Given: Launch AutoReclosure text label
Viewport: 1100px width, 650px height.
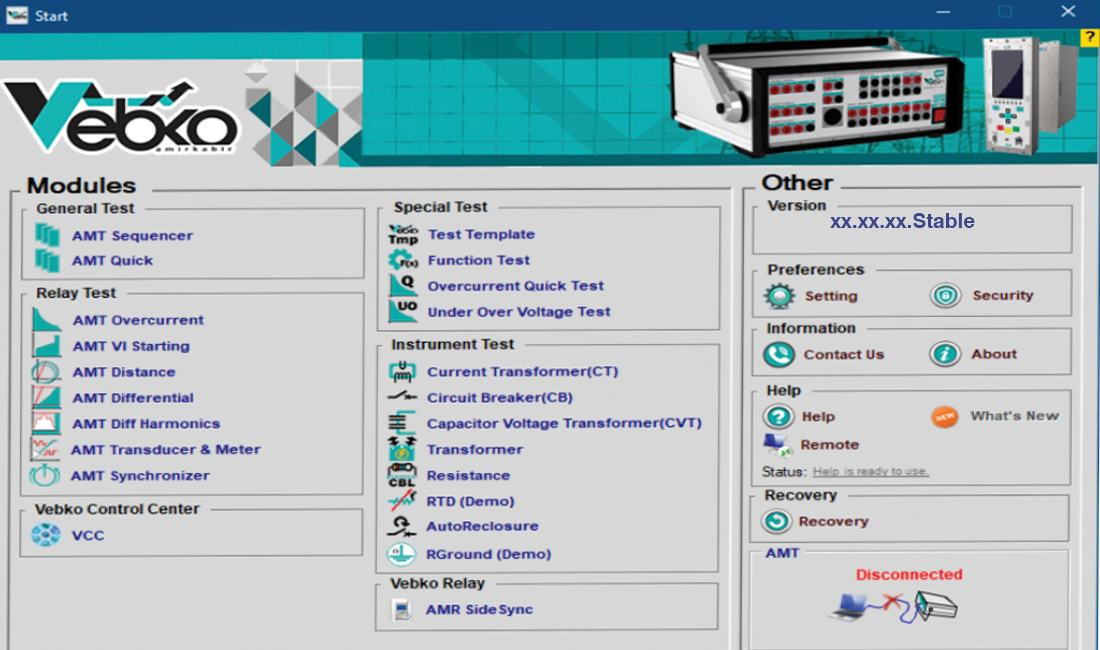Looking at the screenshot, I should point(483,526).
